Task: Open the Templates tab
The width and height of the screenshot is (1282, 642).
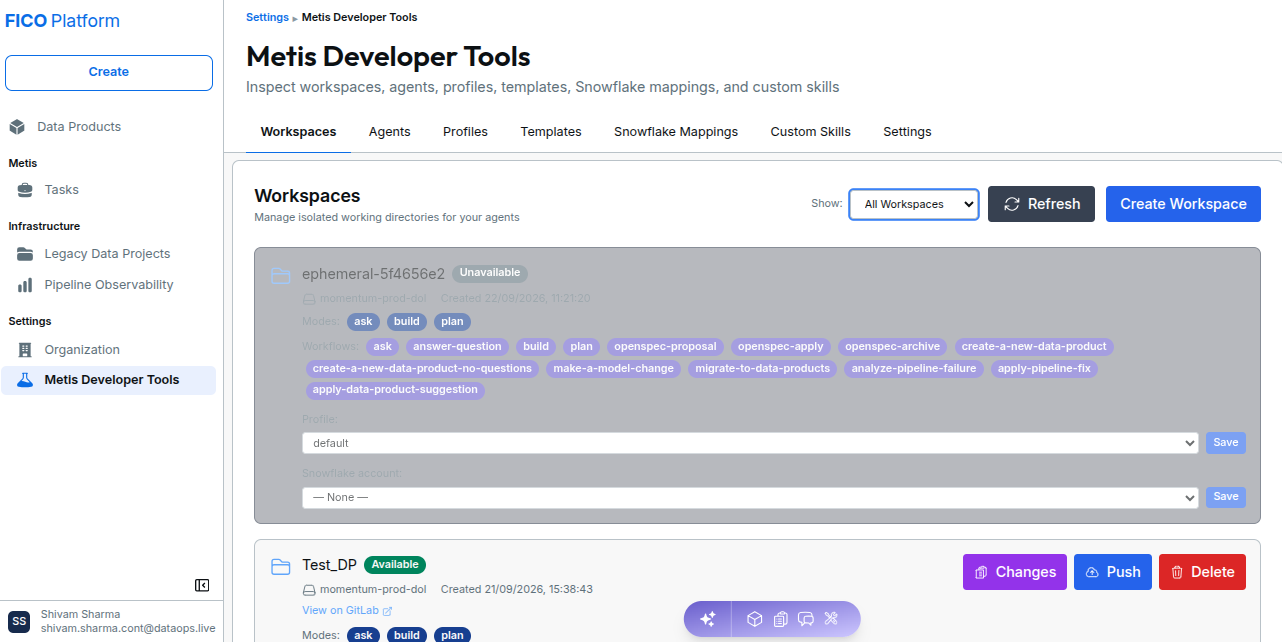Action: 551,132
